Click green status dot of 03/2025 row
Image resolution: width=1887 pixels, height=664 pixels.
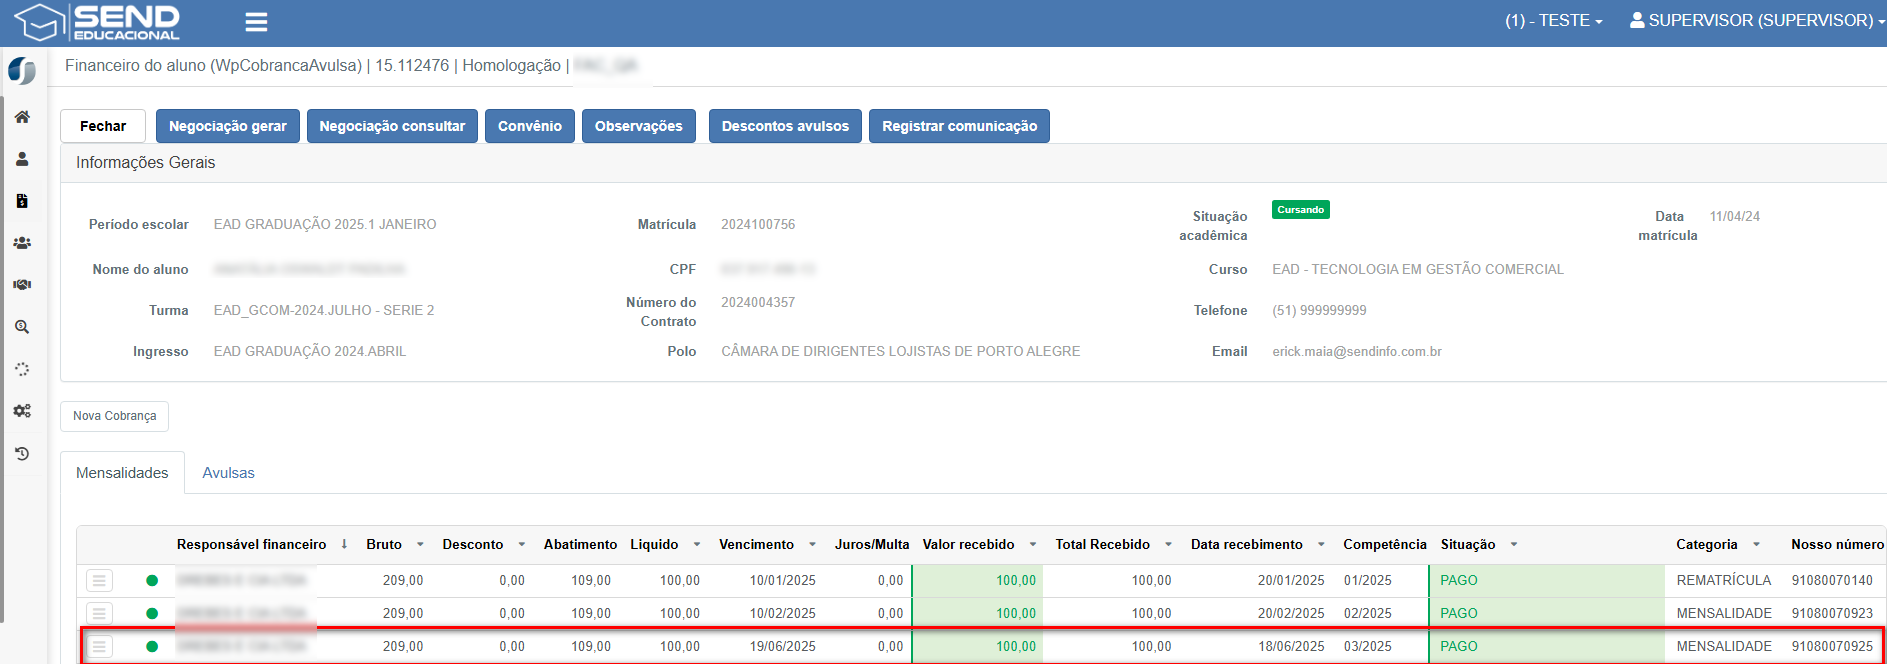[x=152, y=646]
